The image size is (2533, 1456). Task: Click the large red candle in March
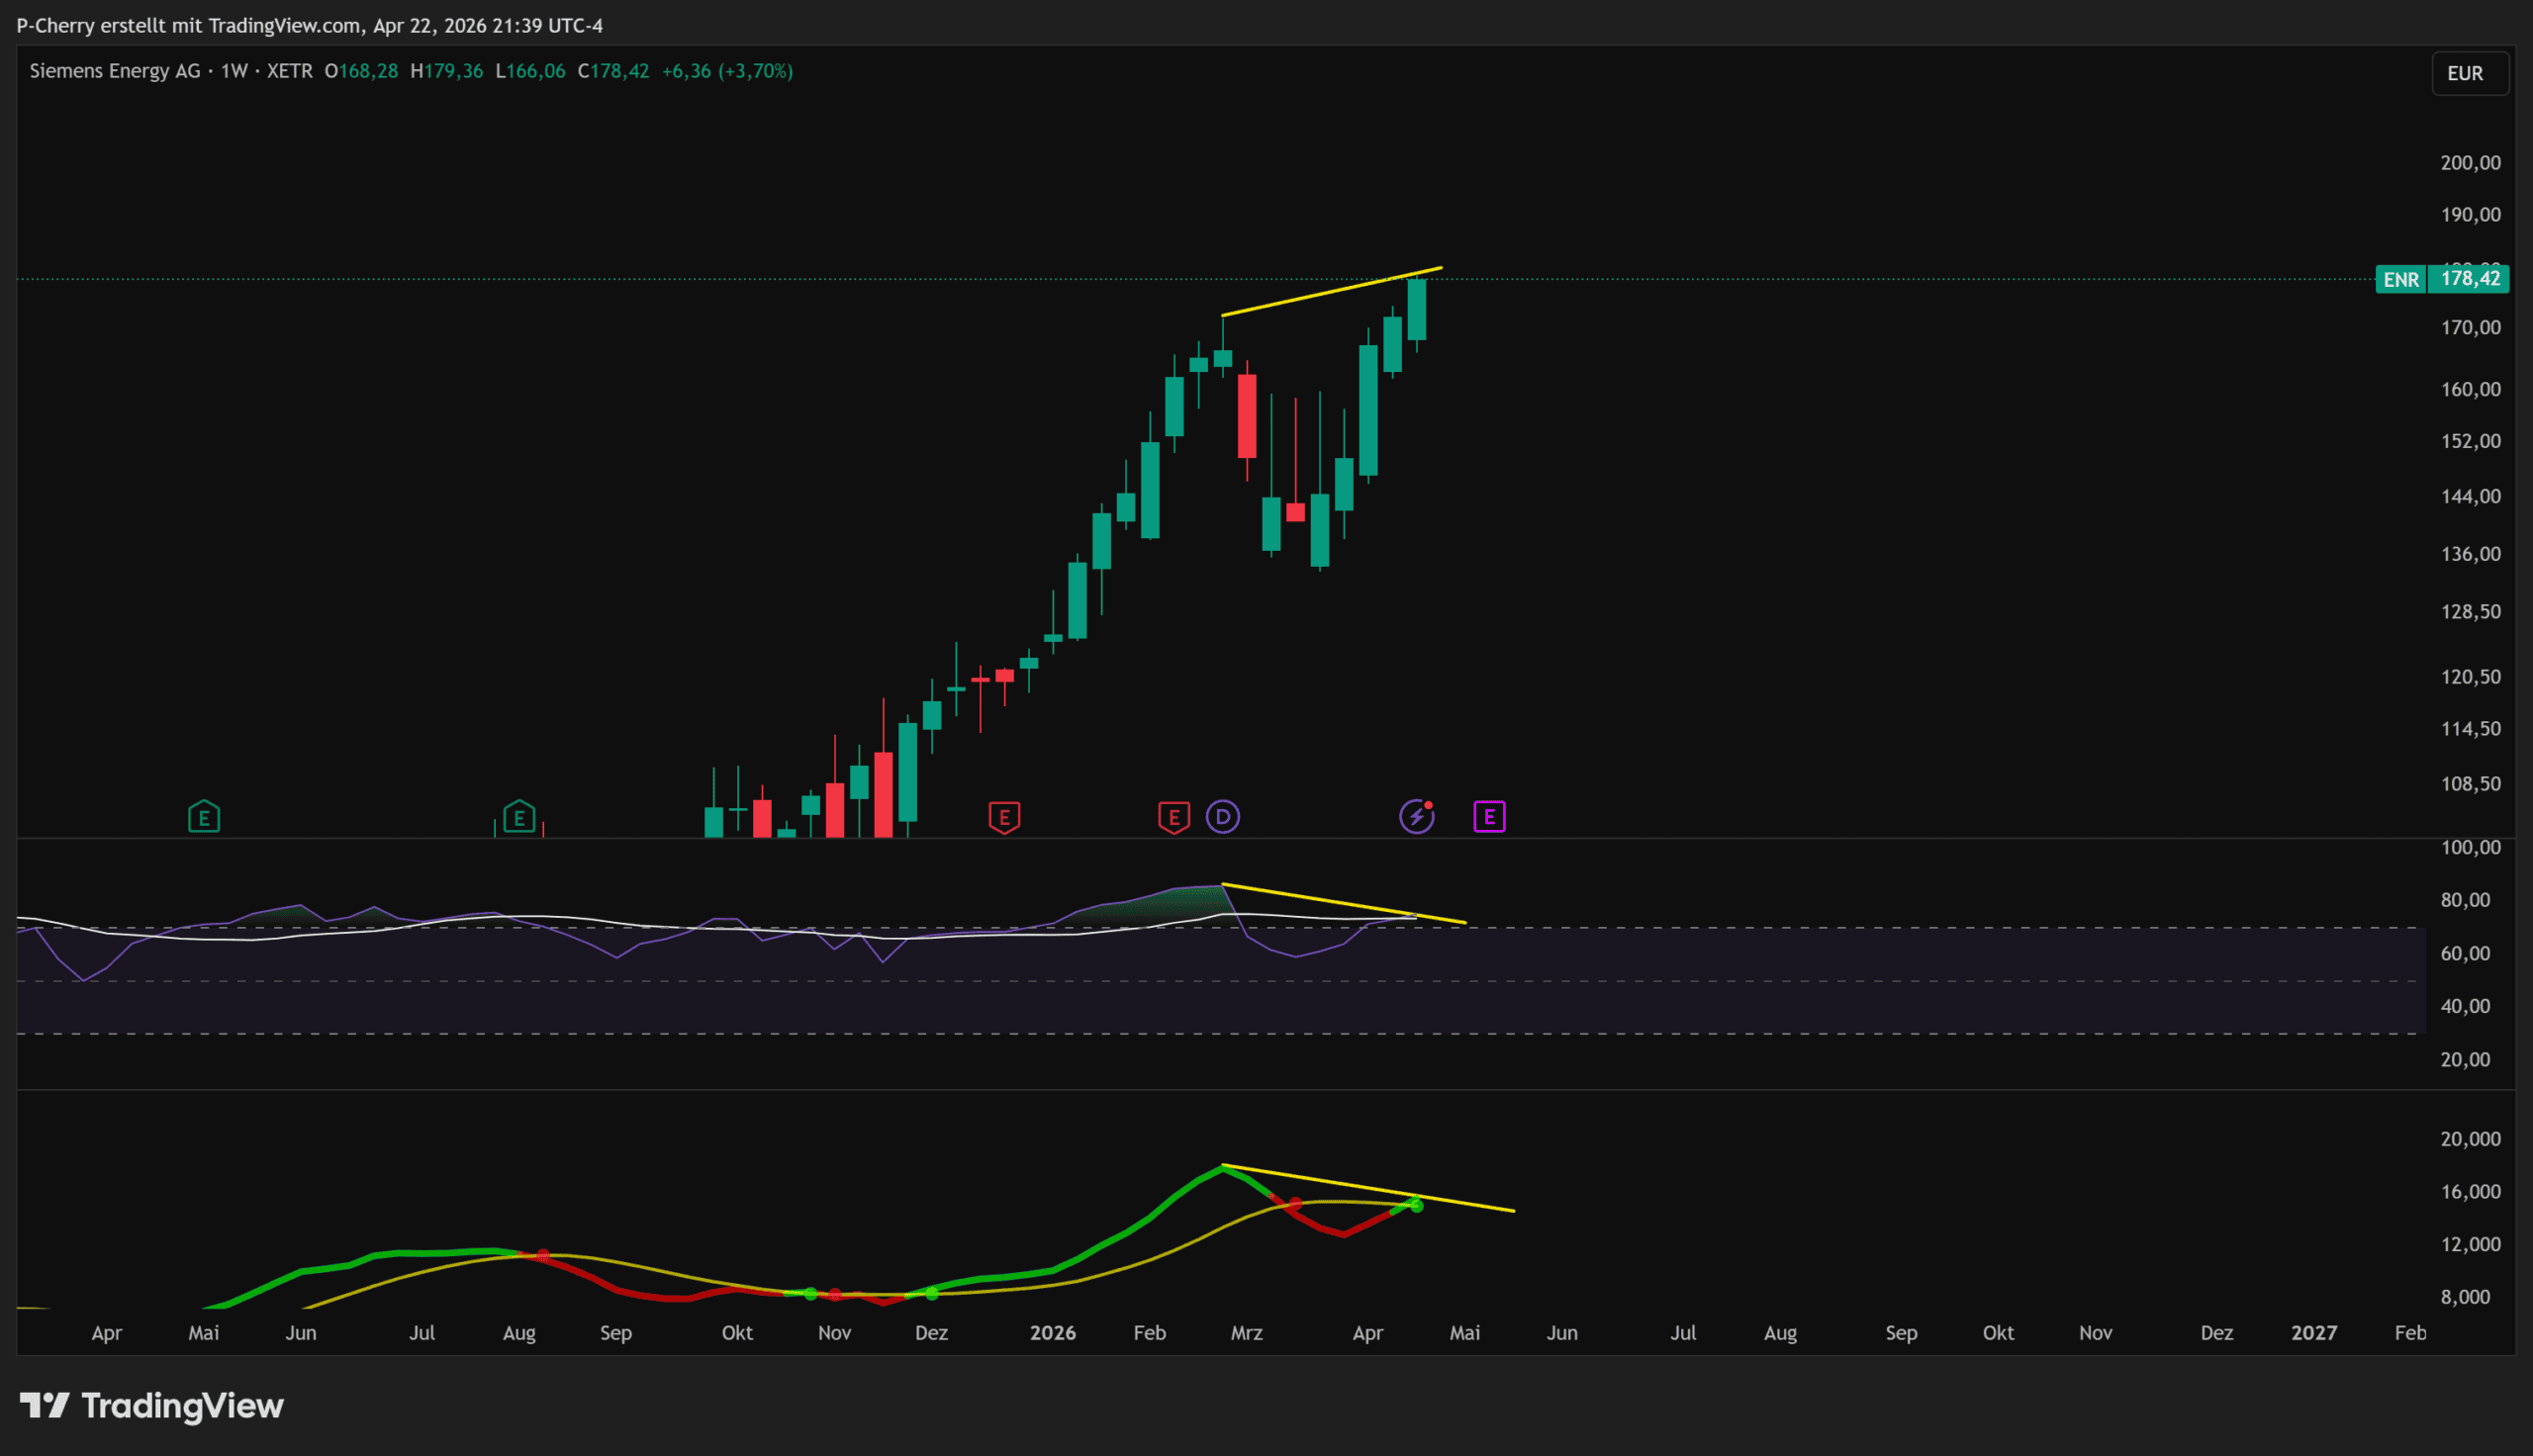(x=1247, y=416)
